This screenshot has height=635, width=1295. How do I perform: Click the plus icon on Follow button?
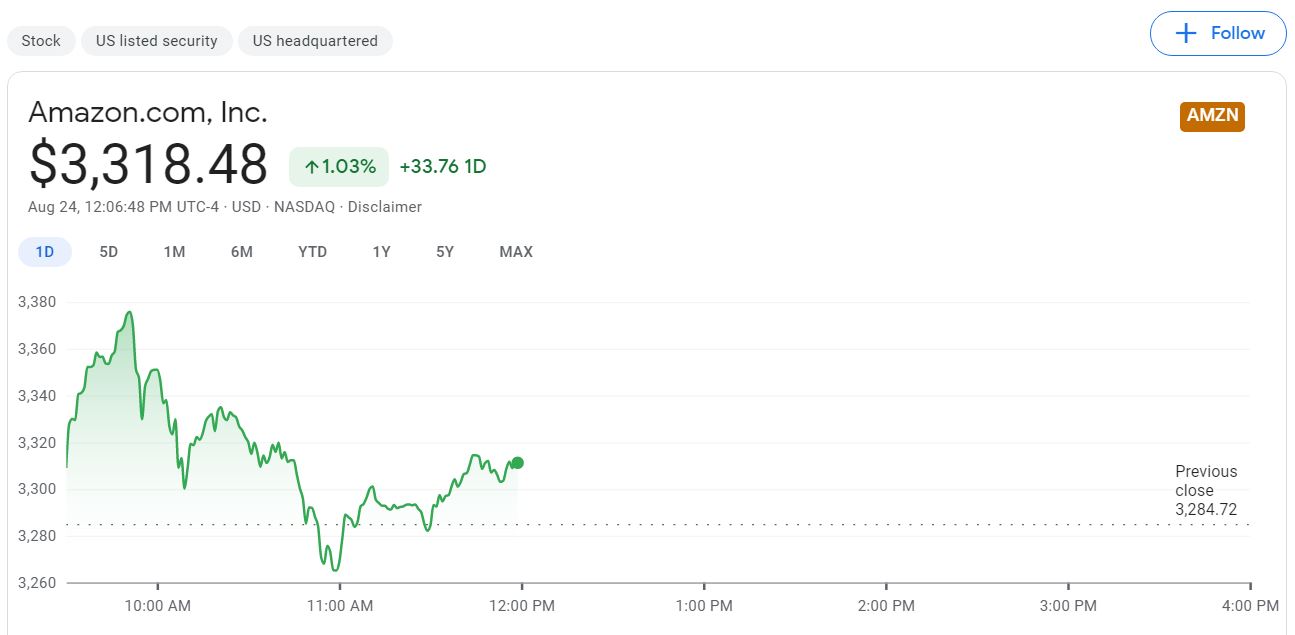coord(1185,33)
